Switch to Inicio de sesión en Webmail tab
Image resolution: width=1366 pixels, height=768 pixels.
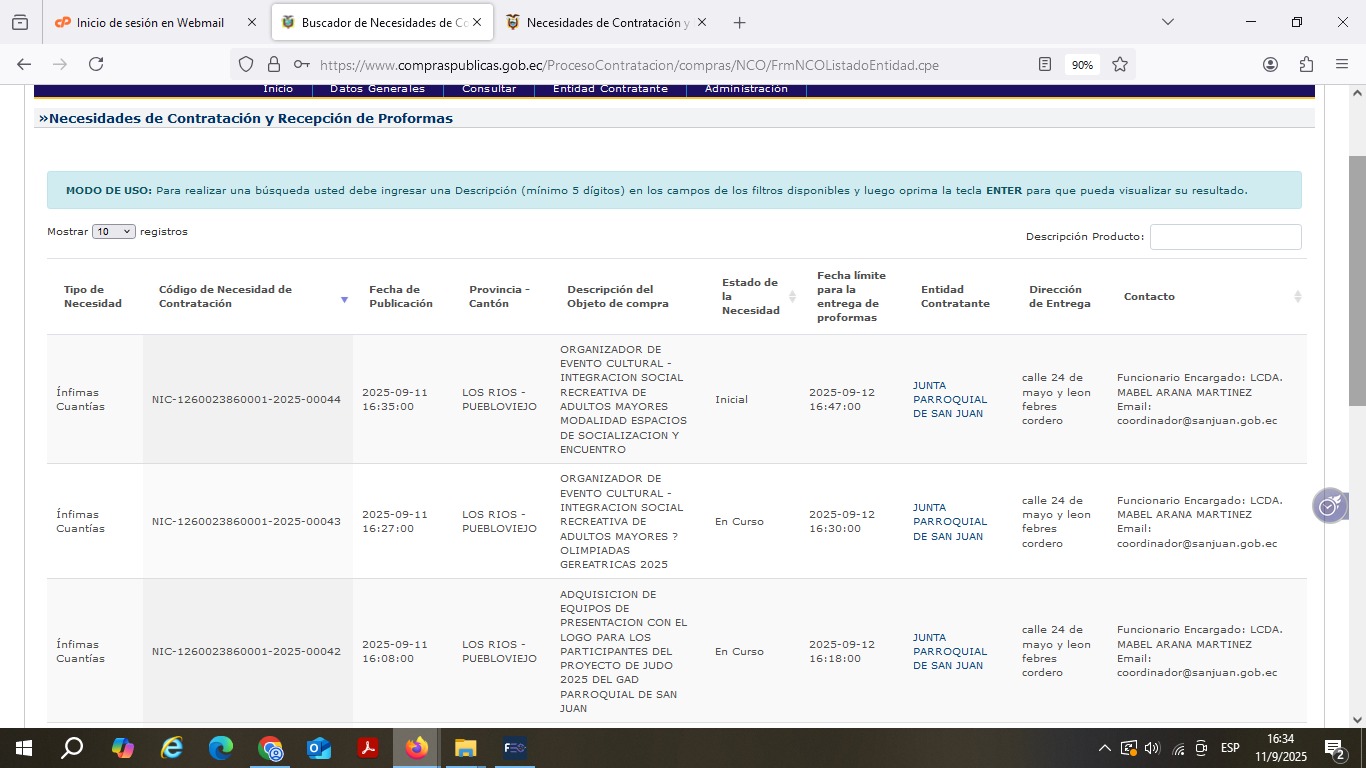(x=150, y=22)
